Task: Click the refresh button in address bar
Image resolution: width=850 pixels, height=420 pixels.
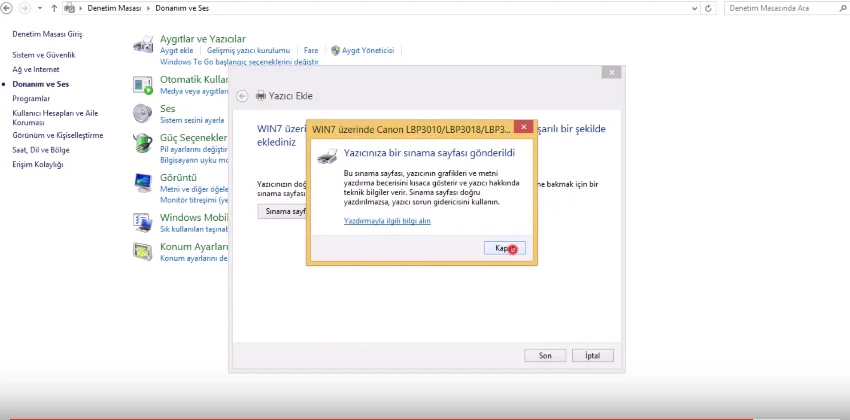Action: (x=709, y=9)
